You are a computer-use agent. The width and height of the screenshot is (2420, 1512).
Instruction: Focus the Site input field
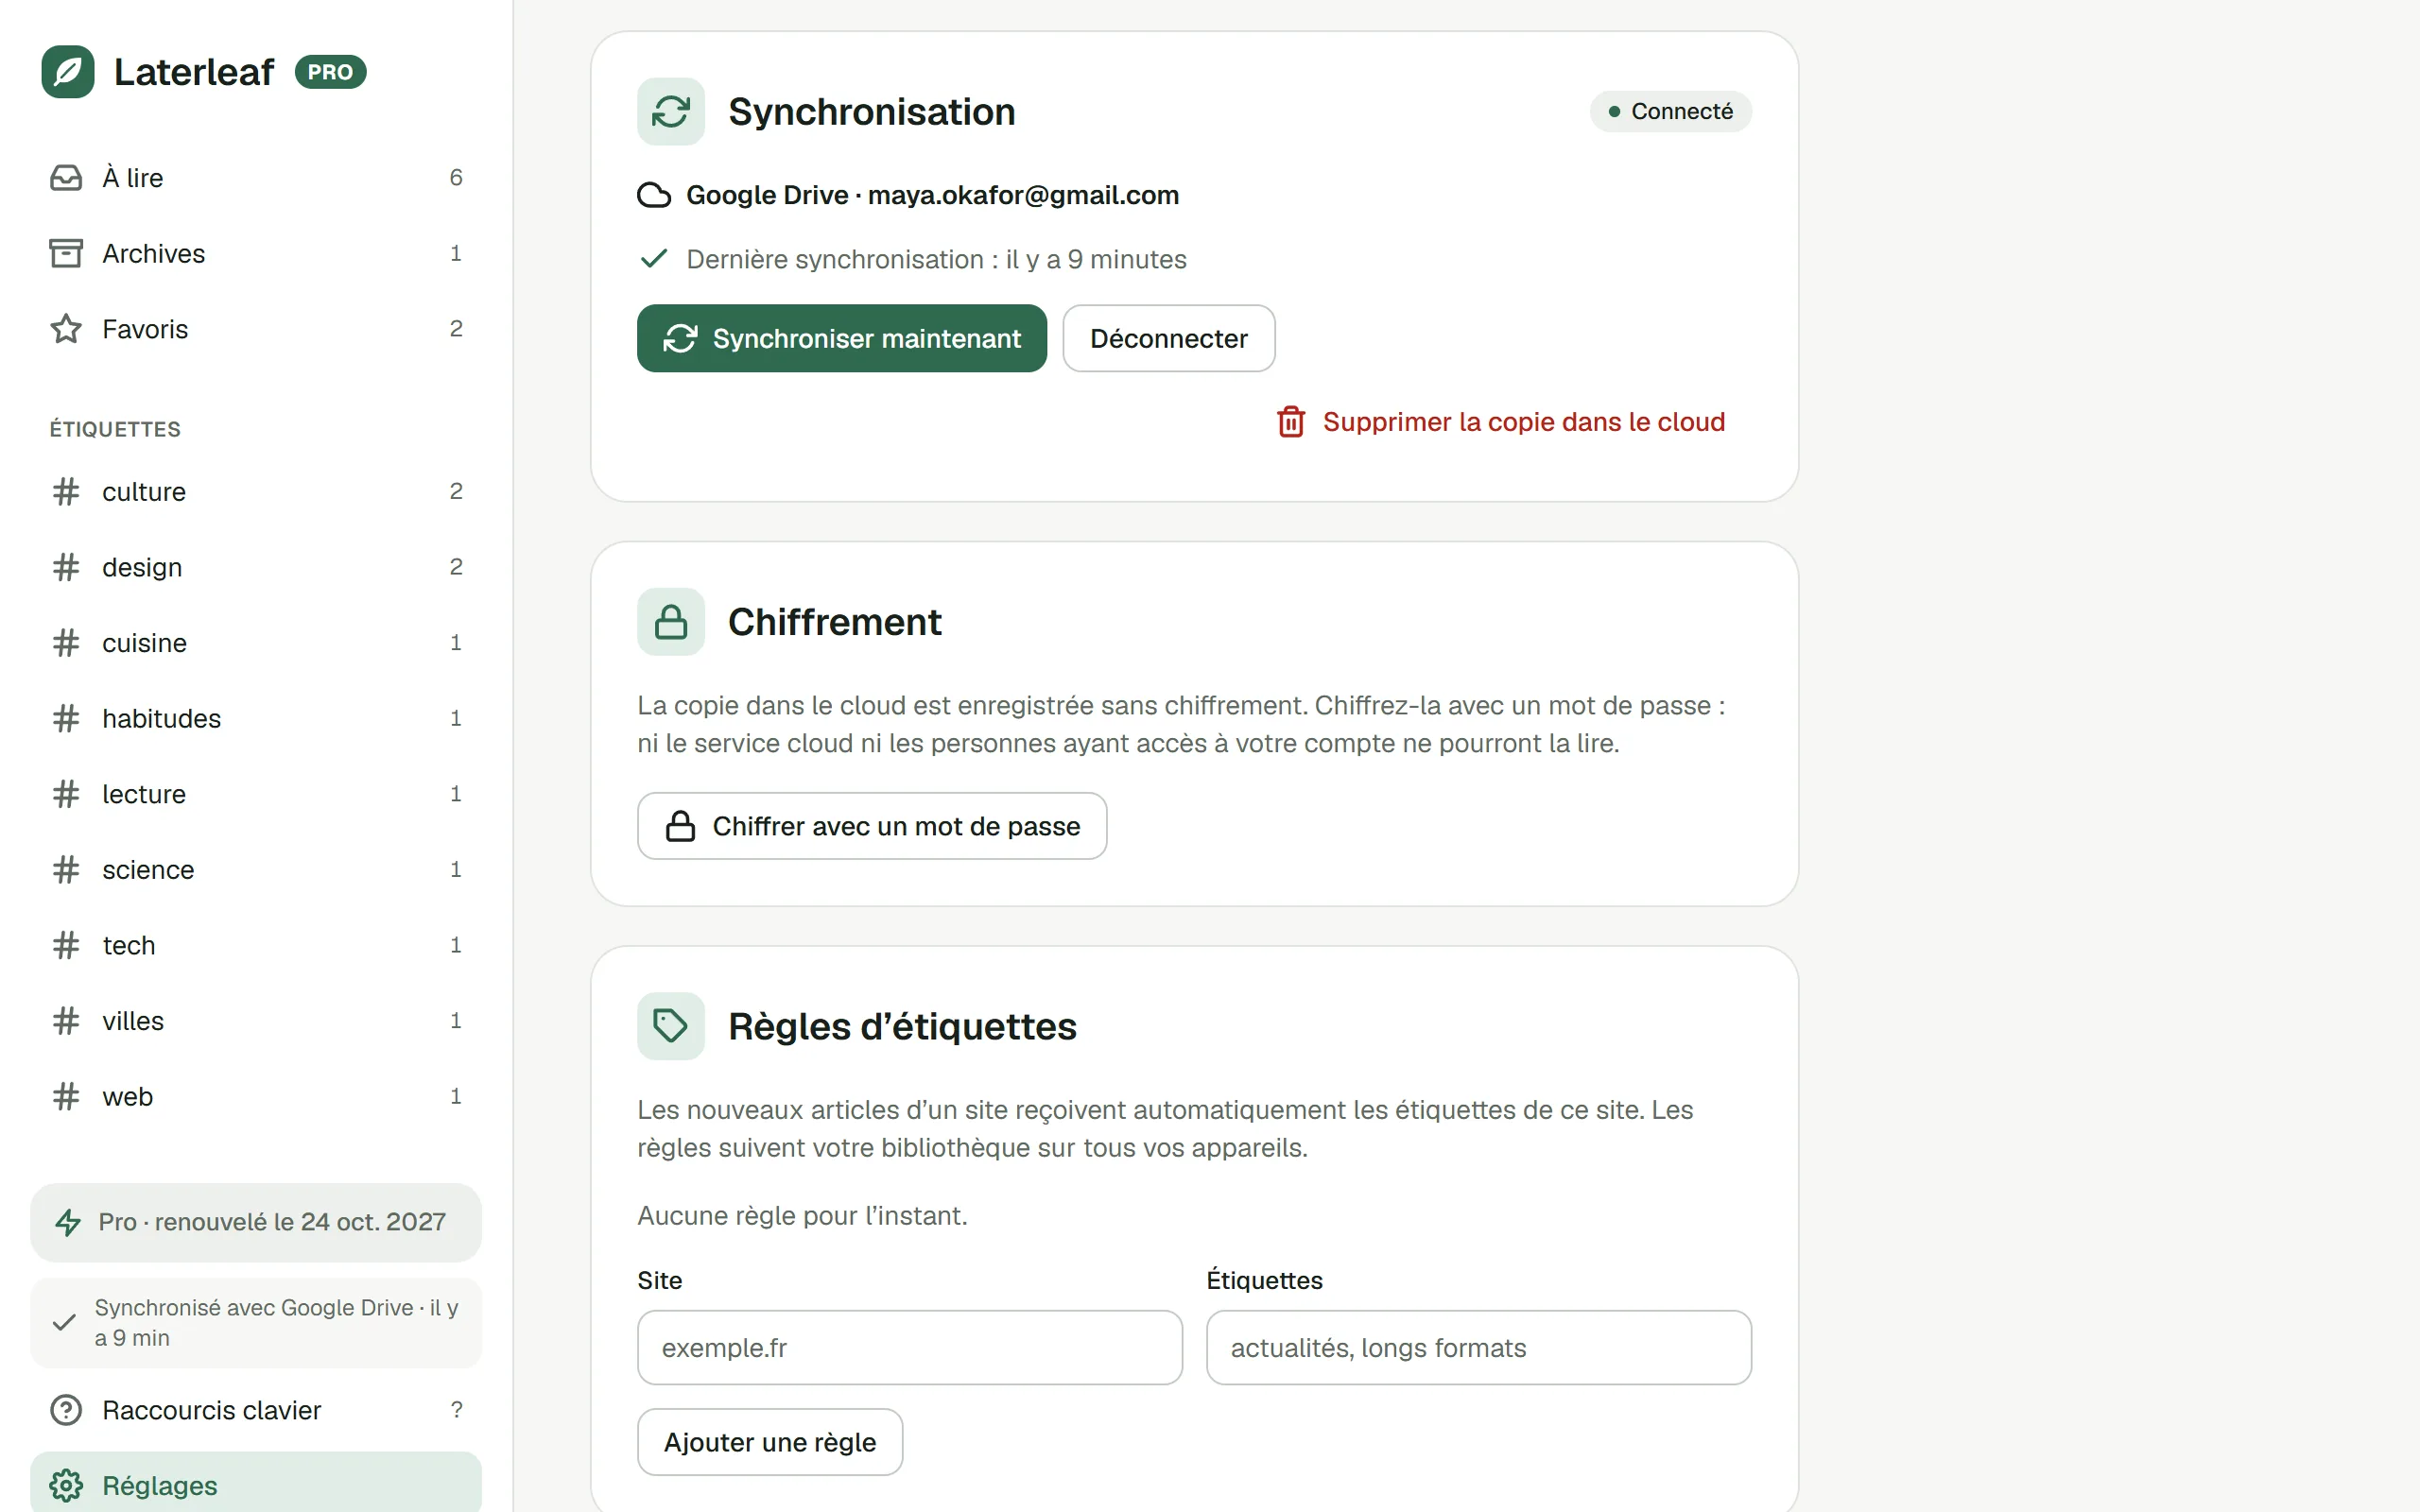tap(910, 1348)
